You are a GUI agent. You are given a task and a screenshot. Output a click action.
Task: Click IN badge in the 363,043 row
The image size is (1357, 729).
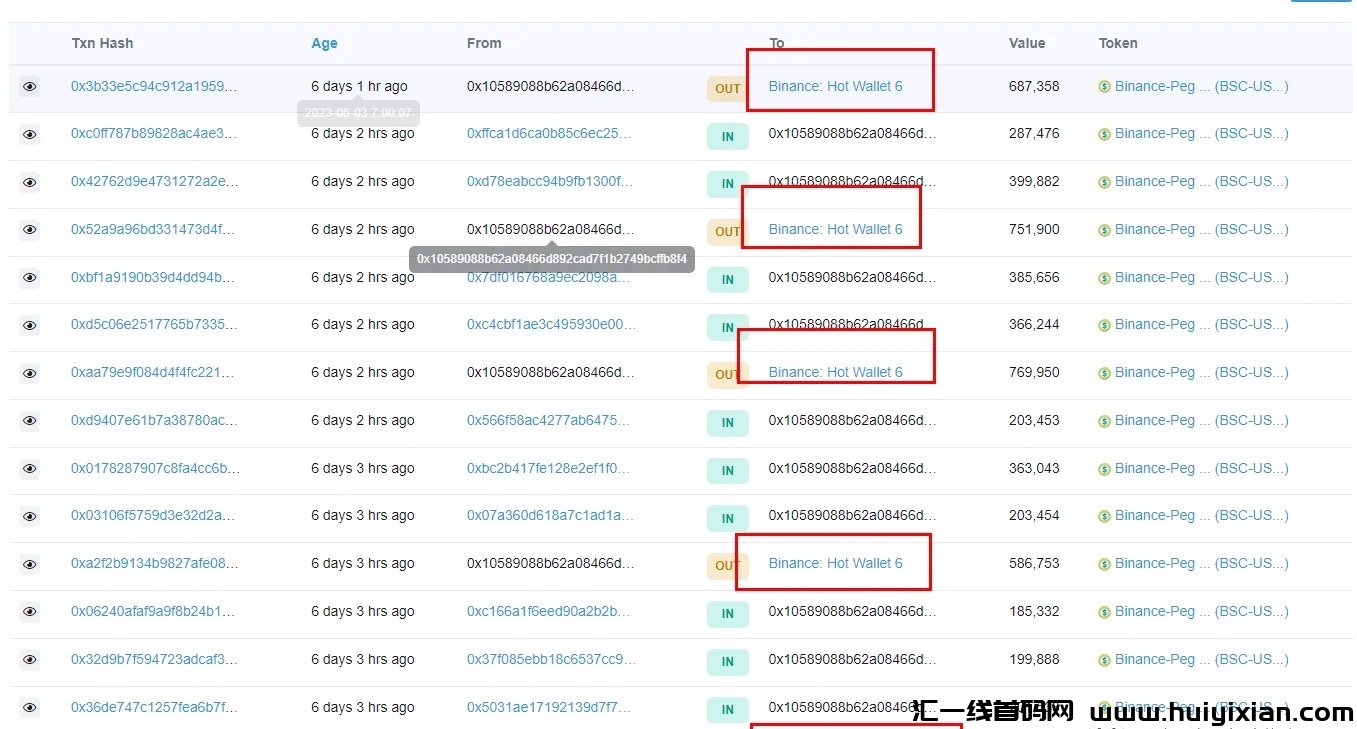[x=727, y=470]
